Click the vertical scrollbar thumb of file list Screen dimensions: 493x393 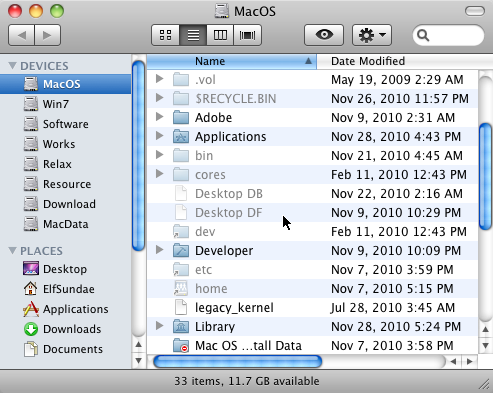click(x=485, y=177)
